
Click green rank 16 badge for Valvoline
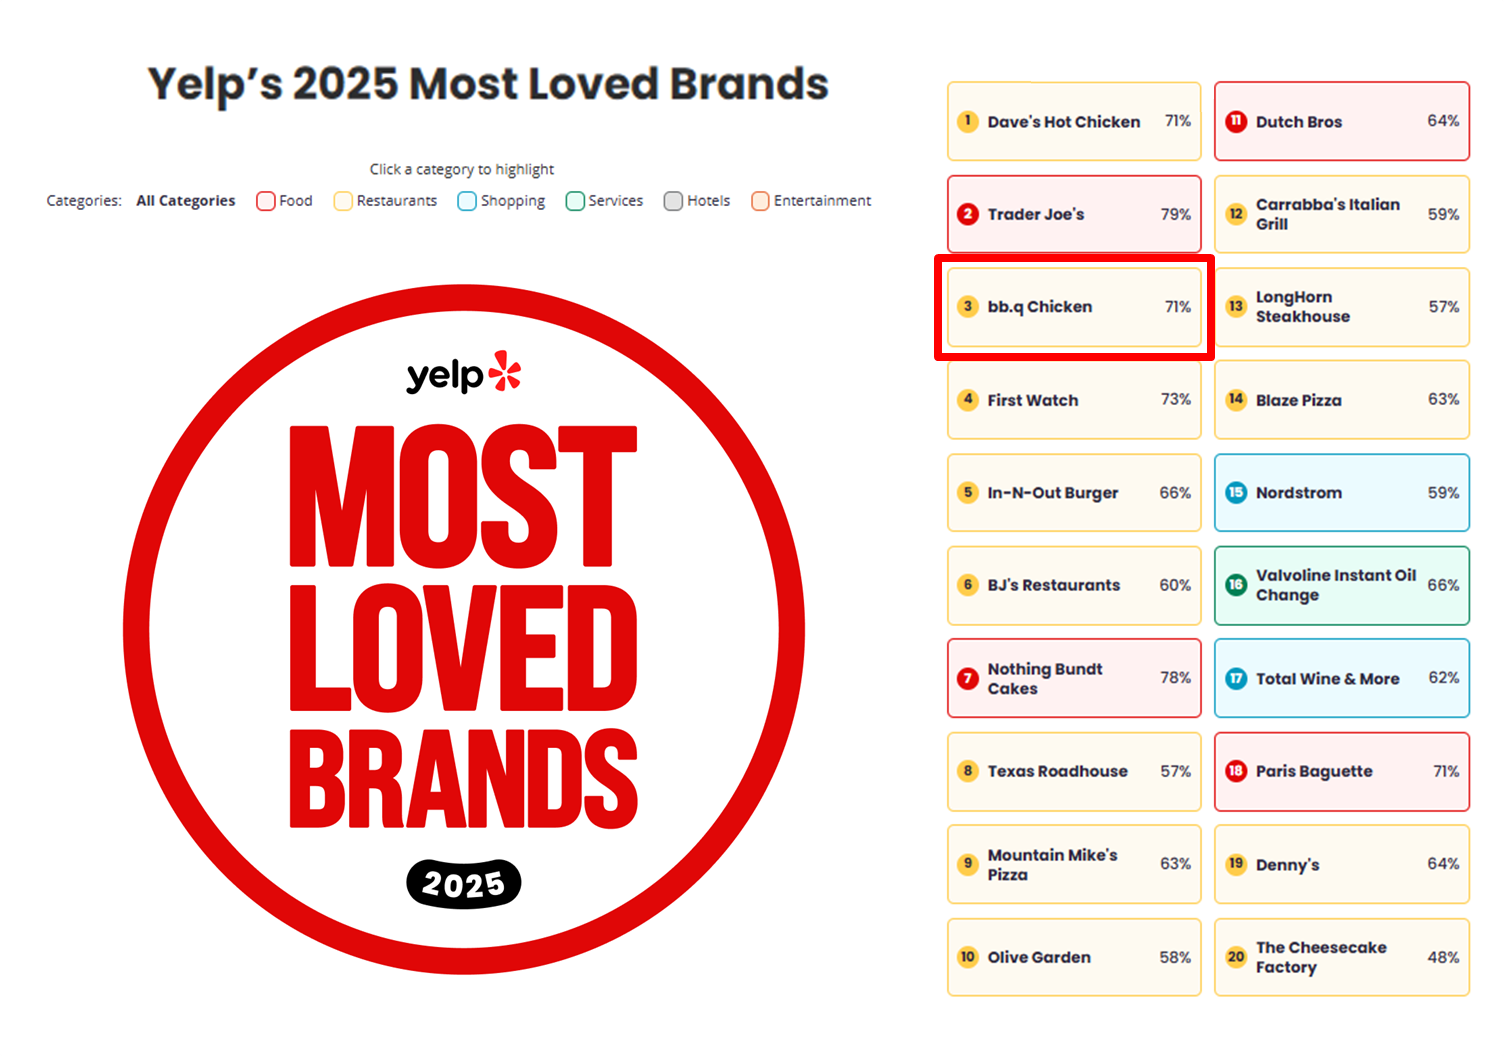click(1236, 585)
